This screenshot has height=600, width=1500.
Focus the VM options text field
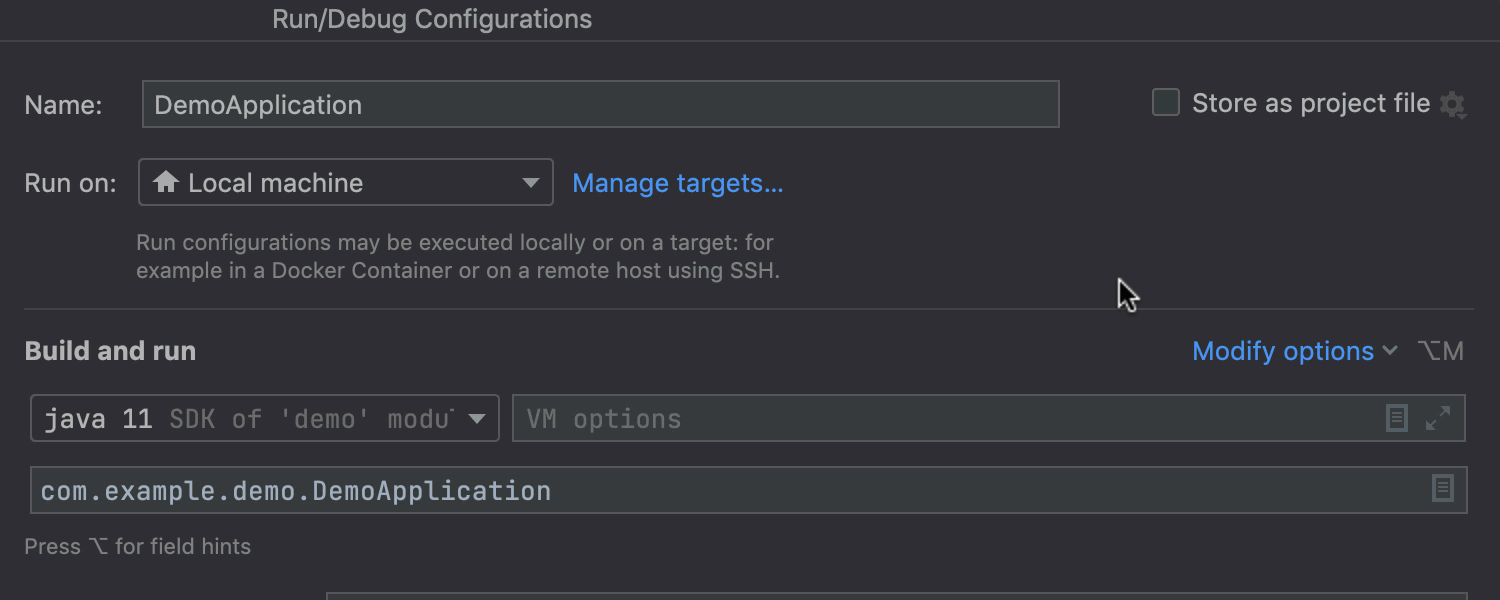point(940,418)
